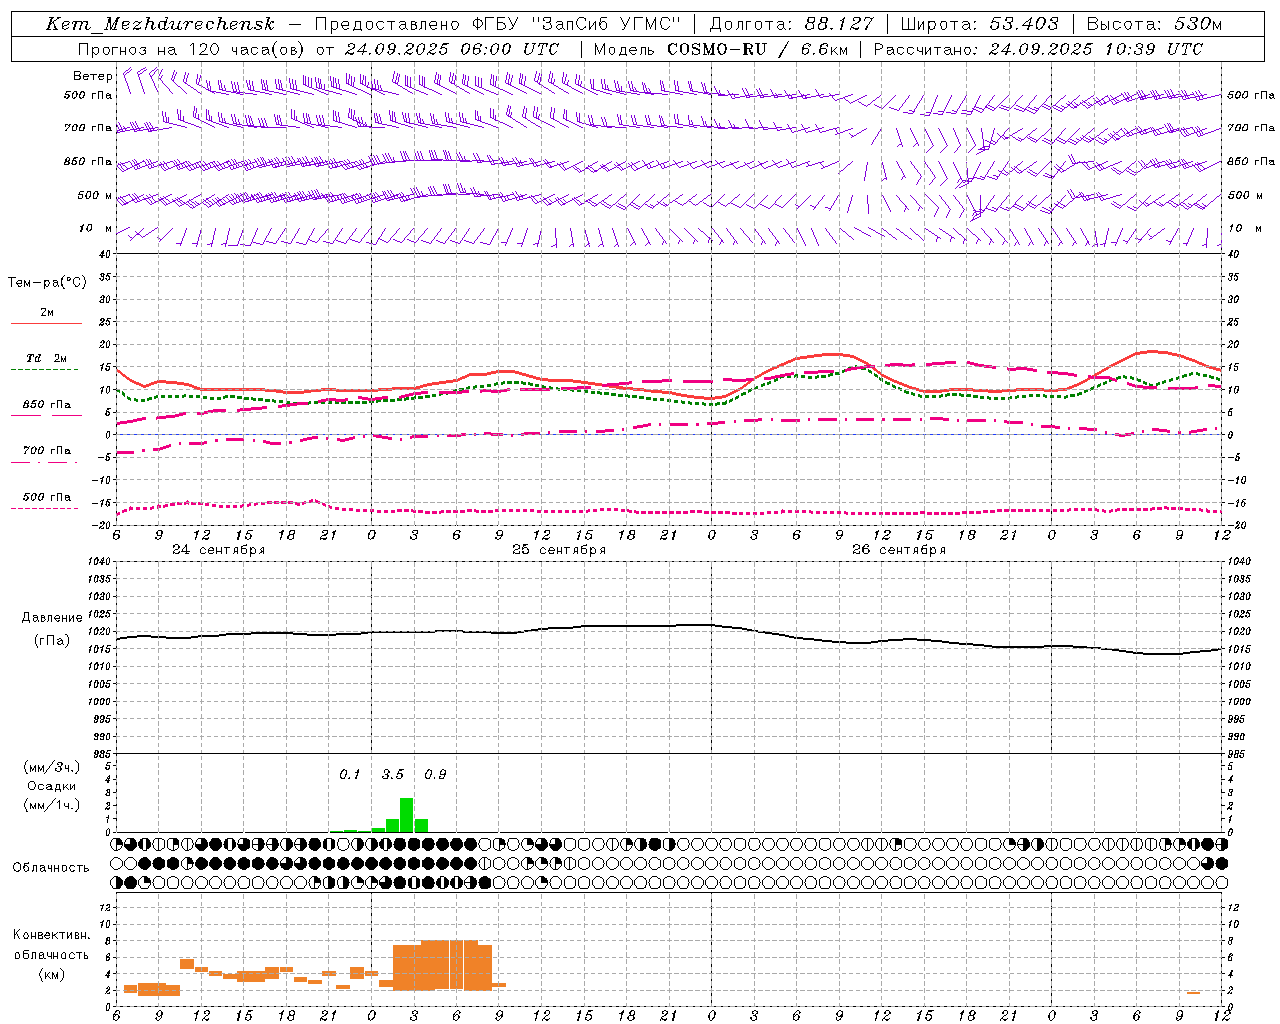Image resolution: width=1280 pixels, height=1024 pixels.
Task: Click the "Td 2м" dew point legend entry
Action: (x=46, y=358)
